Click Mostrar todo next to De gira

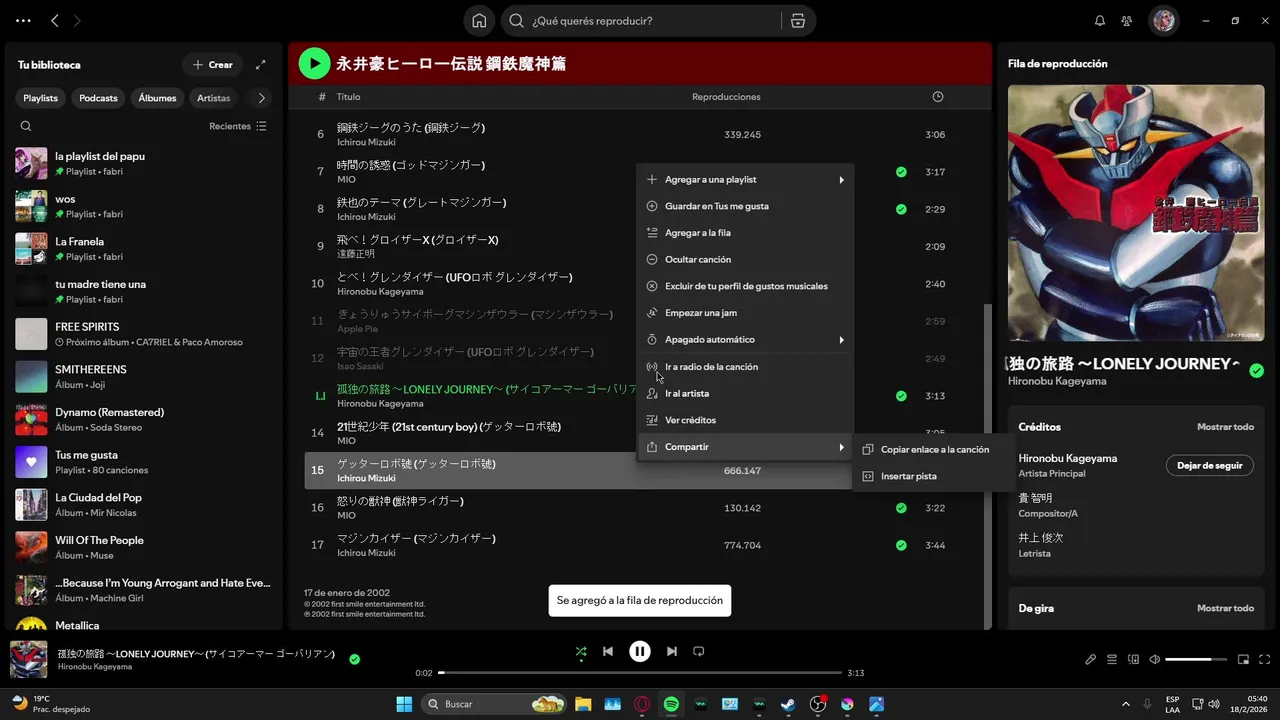pyautogui.click(x=1225, y=608)
